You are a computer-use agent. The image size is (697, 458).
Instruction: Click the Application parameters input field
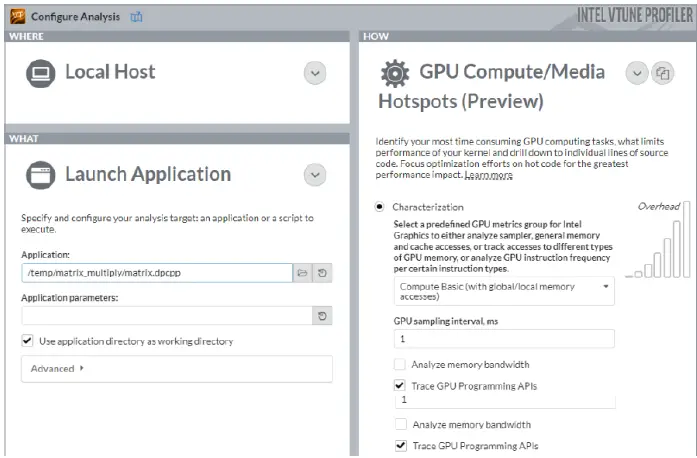[x=167, y=316]
